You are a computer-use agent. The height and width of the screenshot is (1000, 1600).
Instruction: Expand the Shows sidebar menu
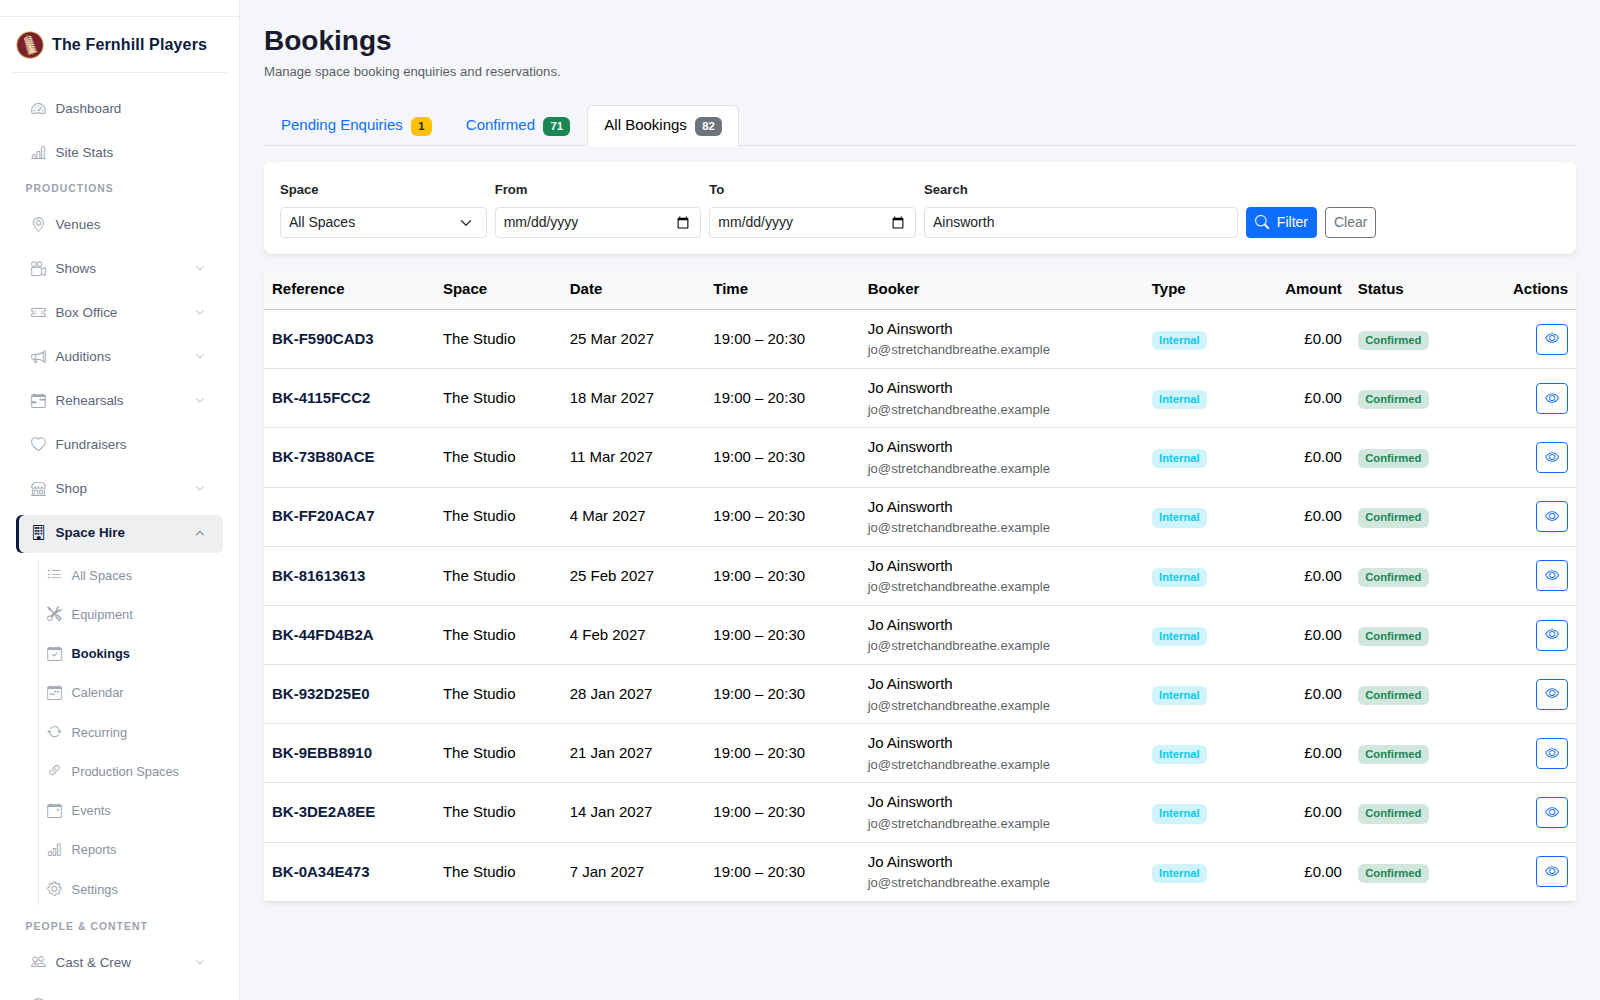point(119,269)
